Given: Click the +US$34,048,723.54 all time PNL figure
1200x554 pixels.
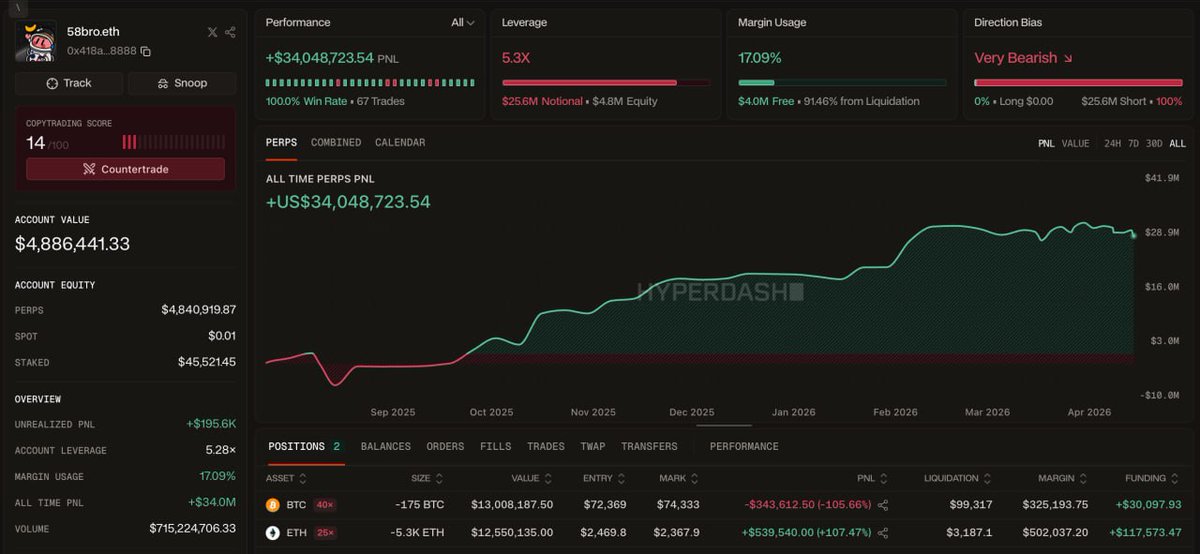Looking at the screenshot, I should coord(348,202).
